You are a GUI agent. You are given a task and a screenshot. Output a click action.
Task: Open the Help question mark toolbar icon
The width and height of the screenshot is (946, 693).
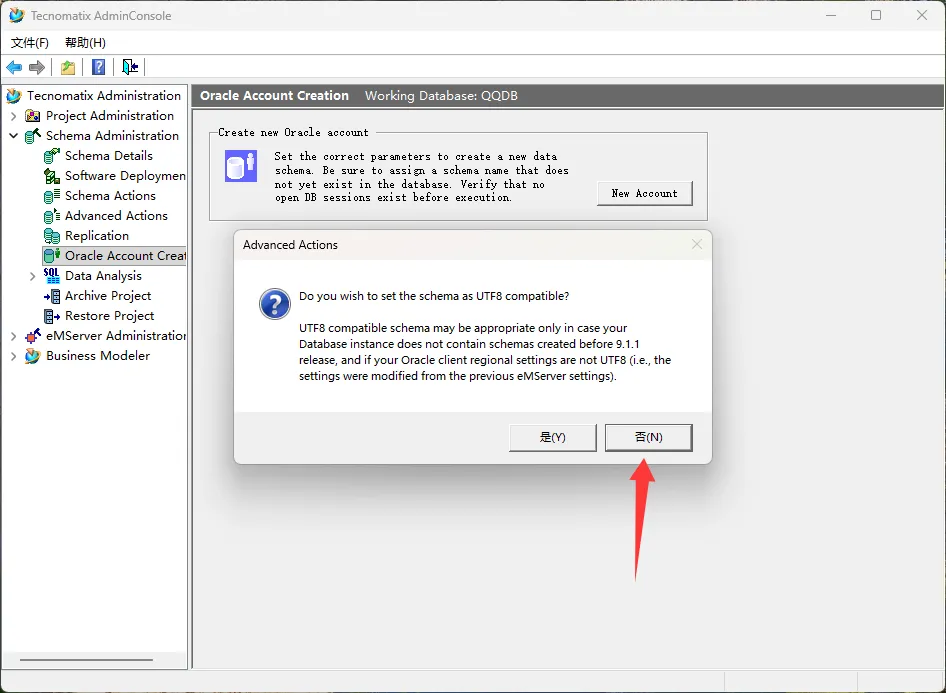[x=98, y=67]
